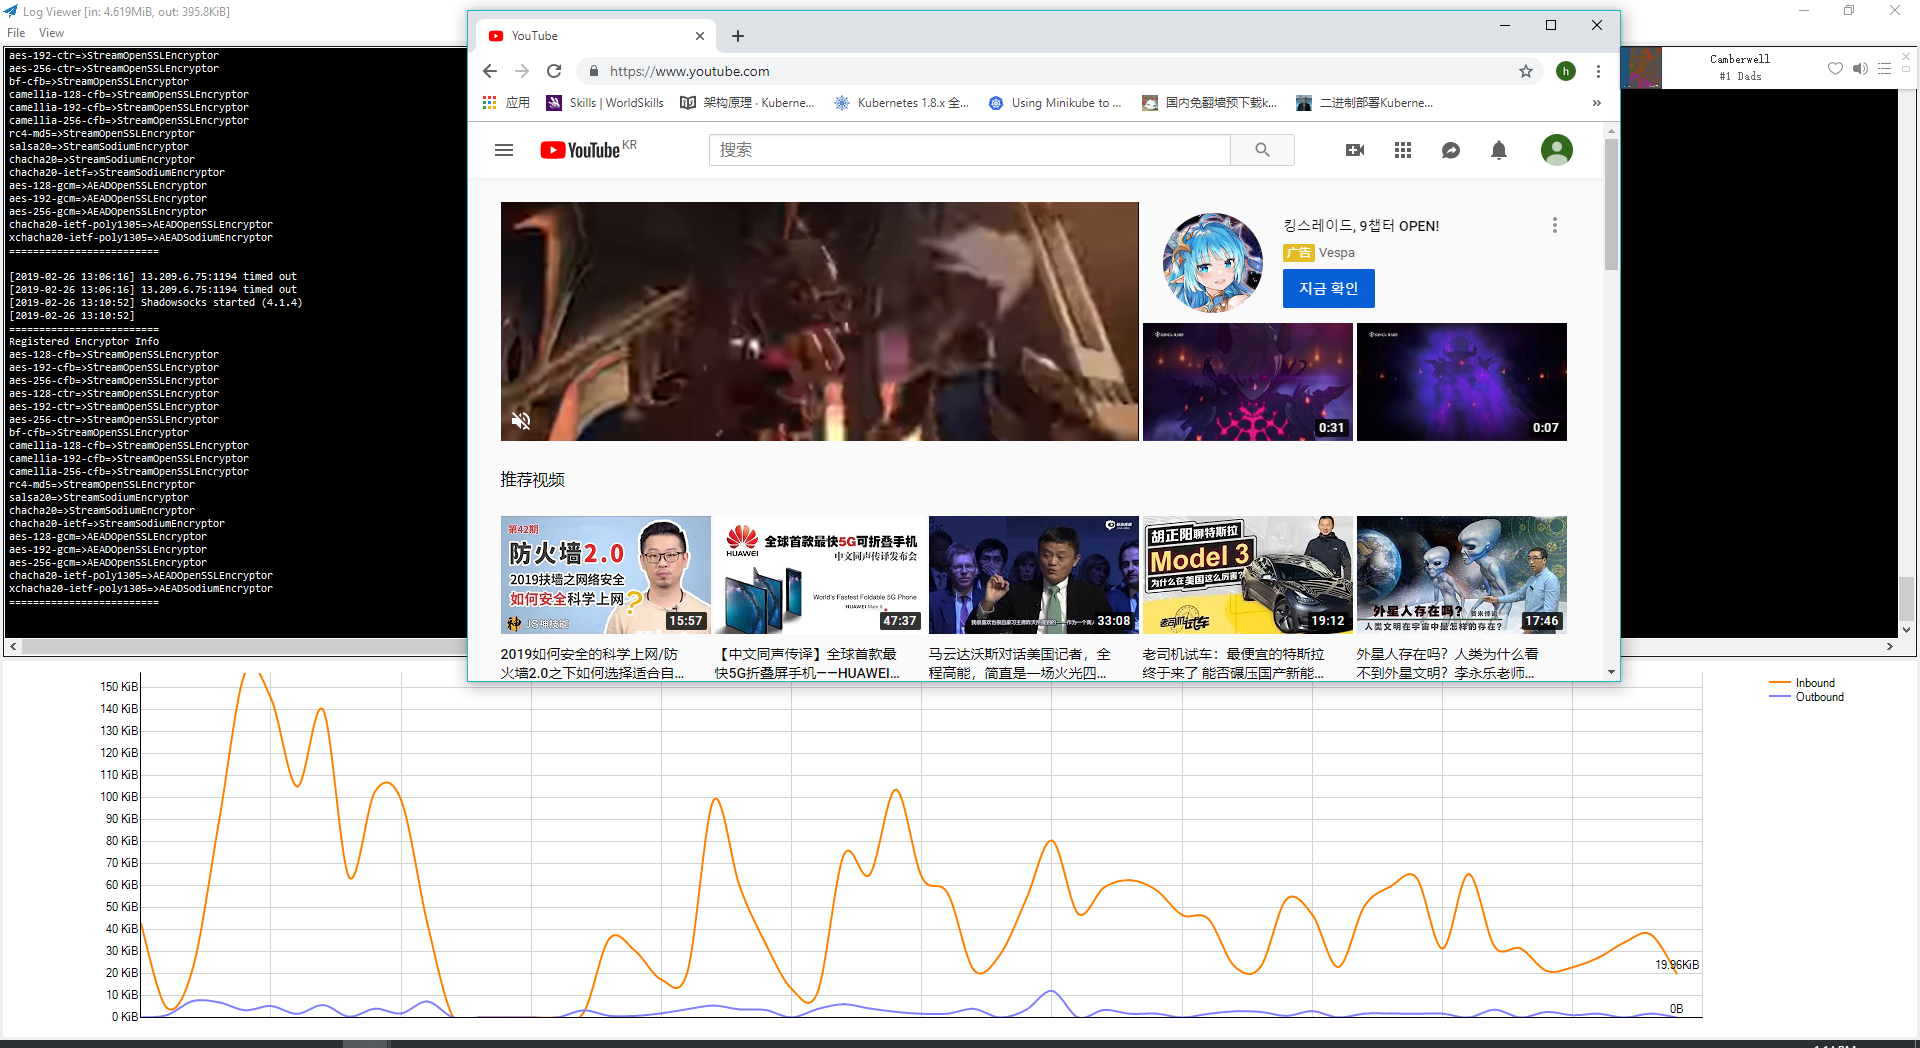
Task: Click the Outbound legend entry
Action: coord(1807,697)
